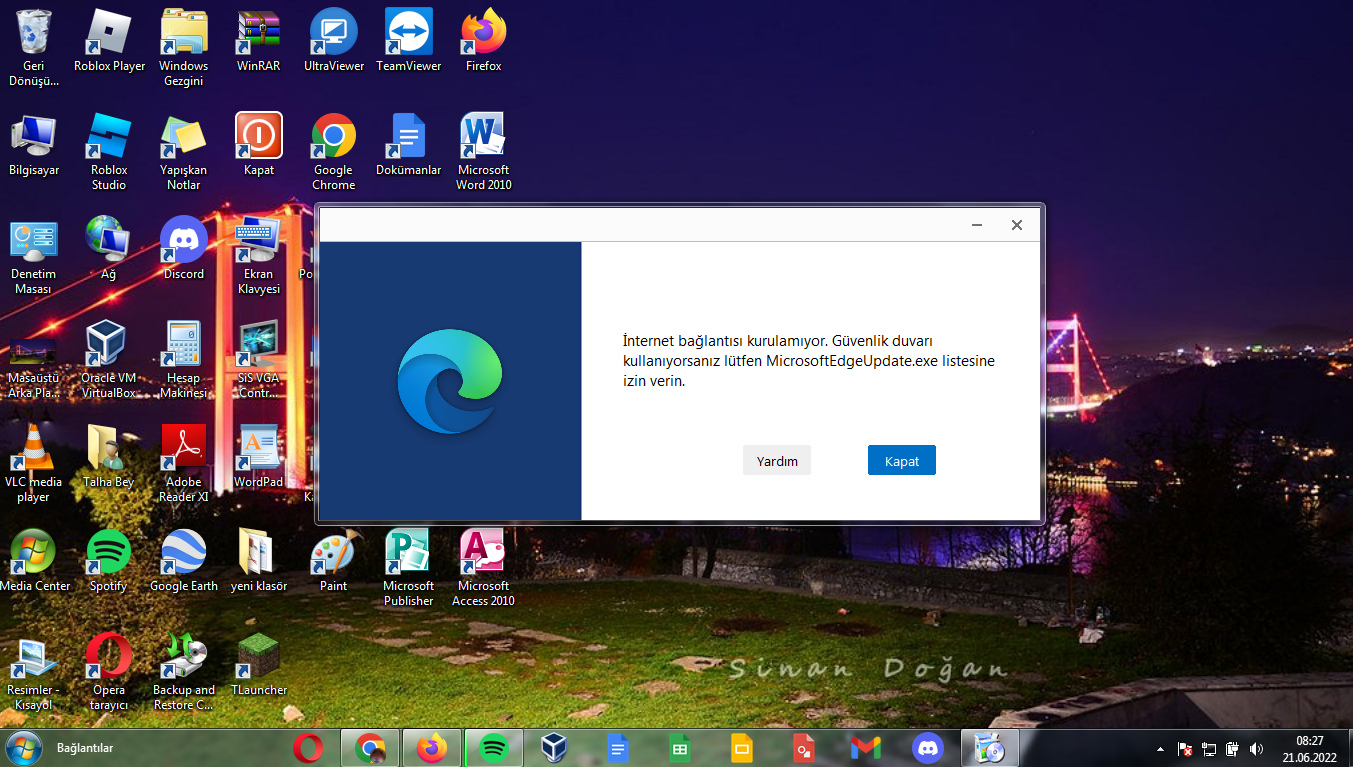Select the Talha Bey folder icon
The image size is (1353, 767).
(x=109, y=456)
